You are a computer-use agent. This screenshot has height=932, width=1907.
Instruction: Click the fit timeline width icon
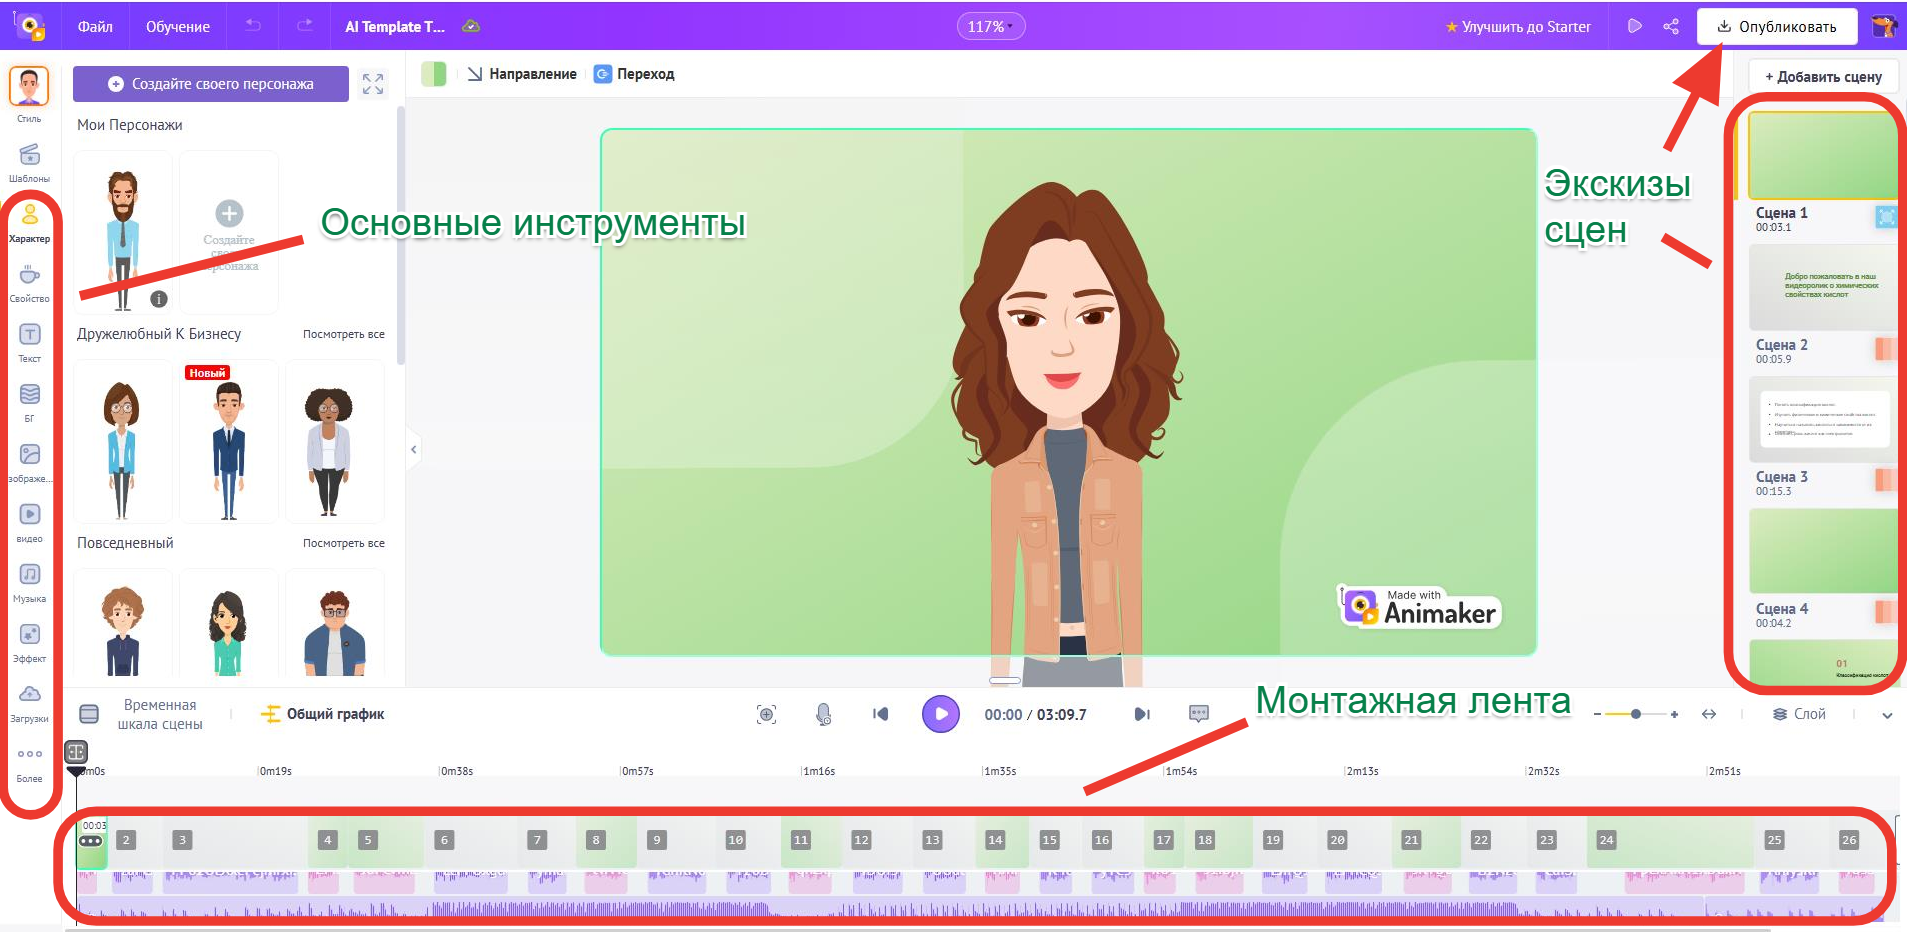click(x=1709, y=714)
